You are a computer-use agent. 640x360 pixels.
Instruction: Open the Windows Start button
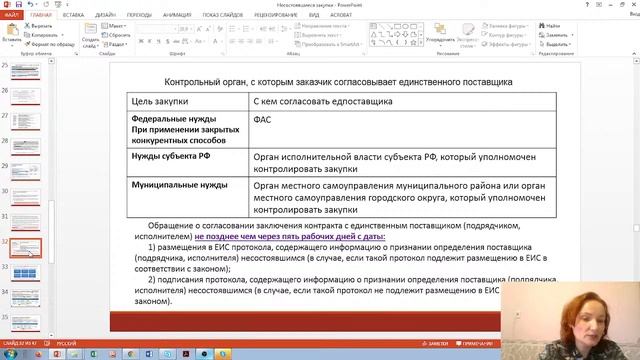tap(10, 354)
